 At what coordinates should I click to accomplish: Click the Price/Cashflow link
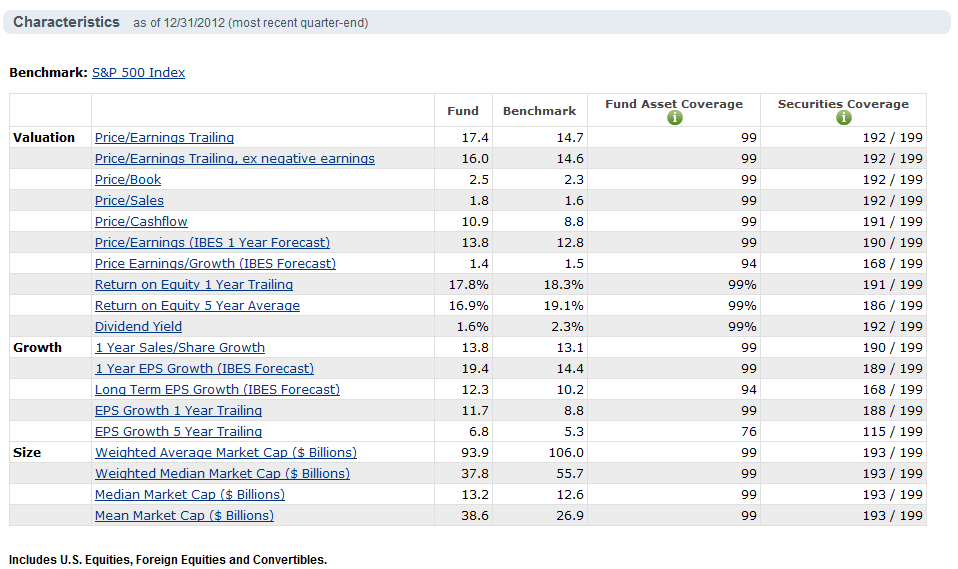[141, 222]
